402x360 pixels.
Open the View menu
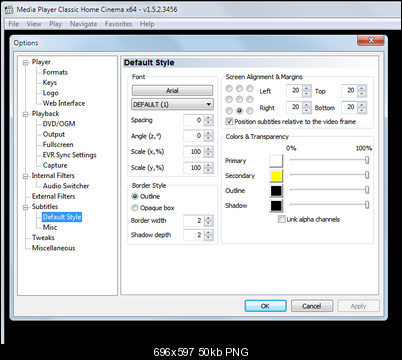34,24
